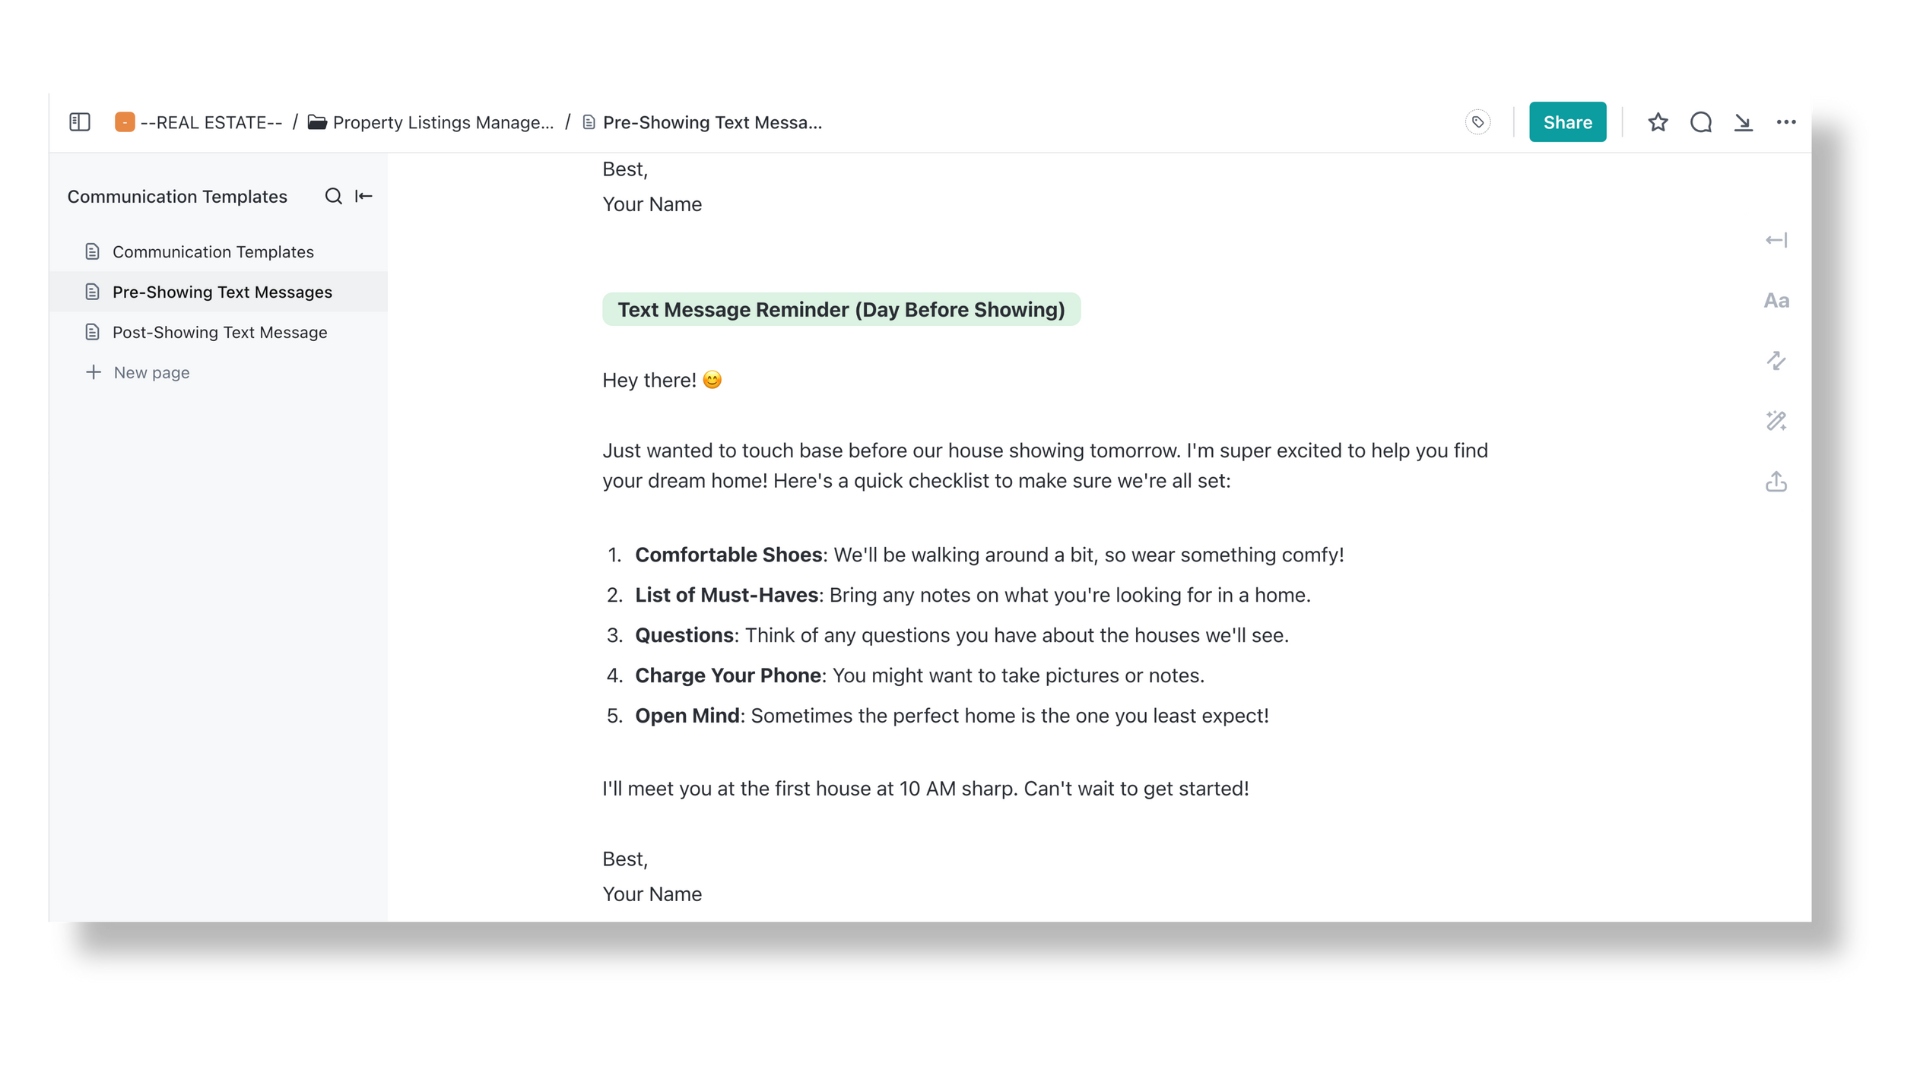
Task: Click the export/upload icon on right panel
Action: click(x=1776, y=480)
